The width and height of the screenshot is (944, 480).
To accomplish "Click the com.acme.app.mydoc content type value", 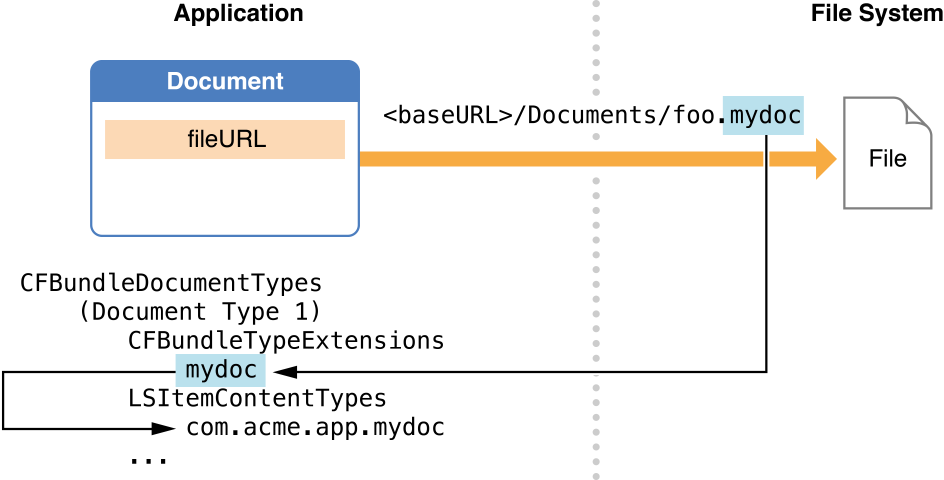I will (x=315, y=429).
